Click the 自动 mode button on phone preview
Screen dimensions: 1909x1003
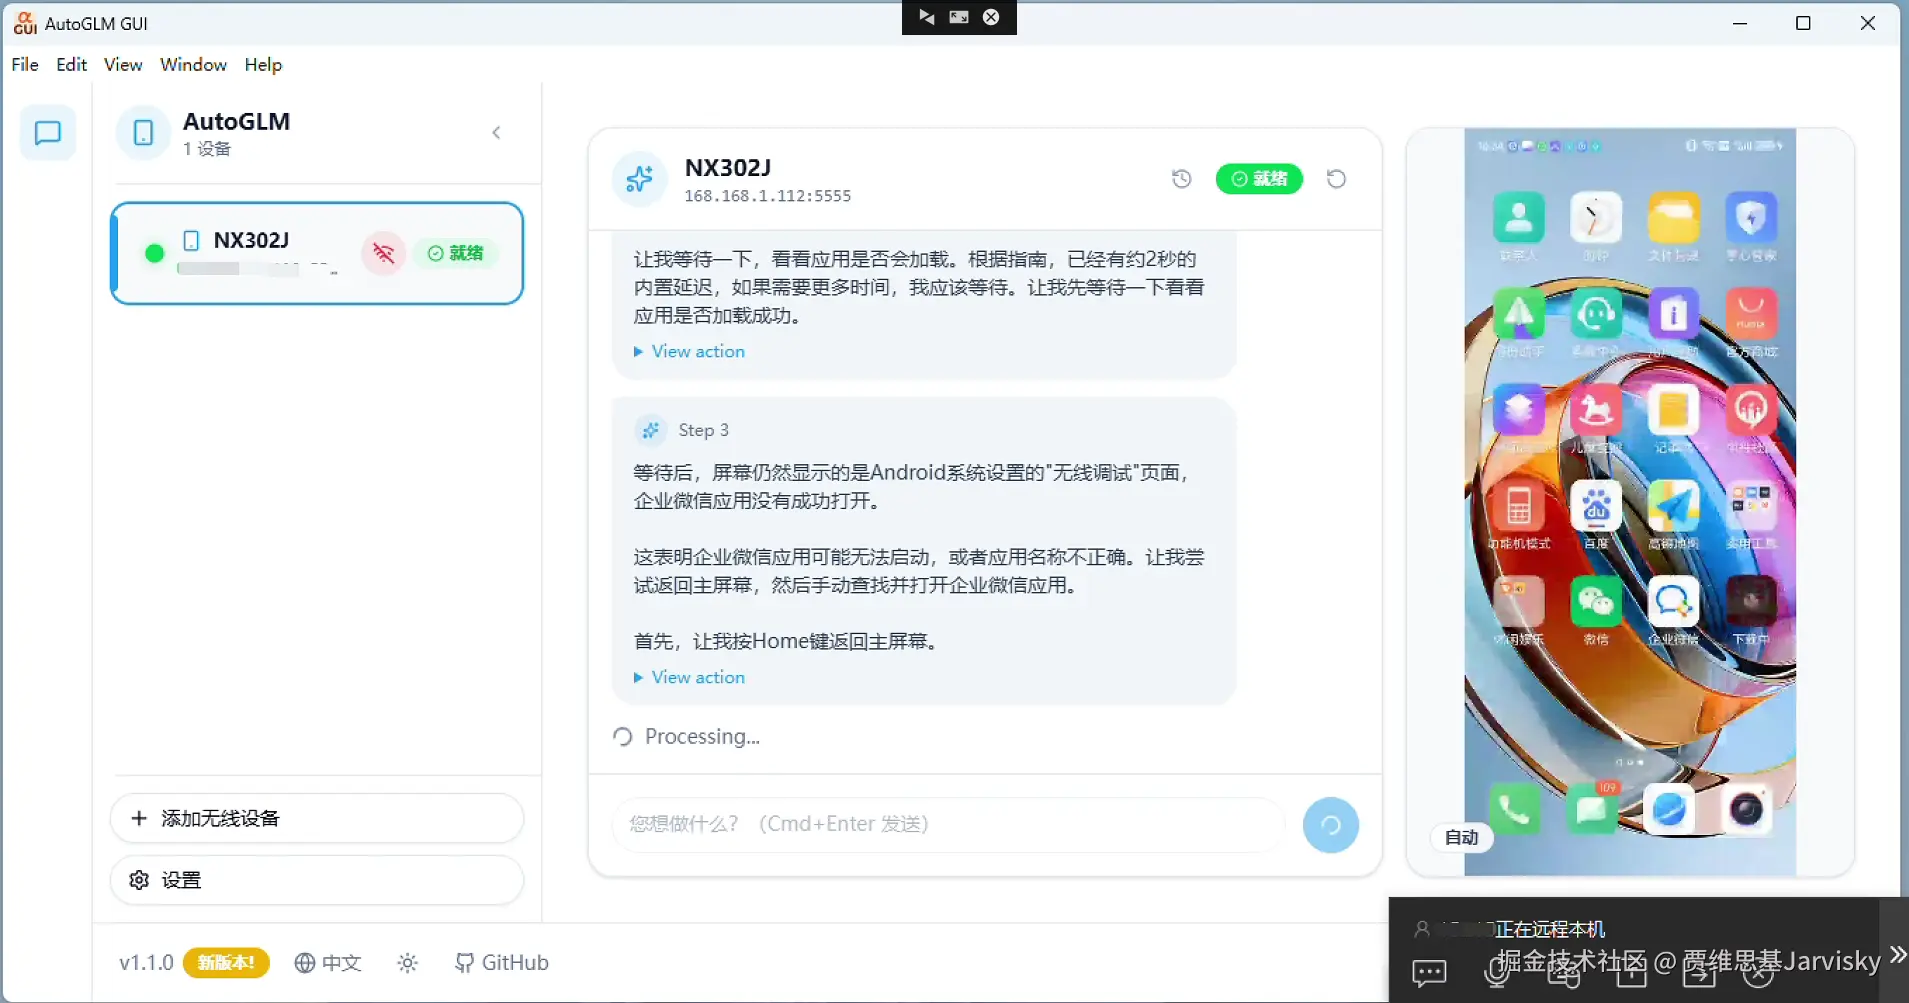tap(1461, 837)
